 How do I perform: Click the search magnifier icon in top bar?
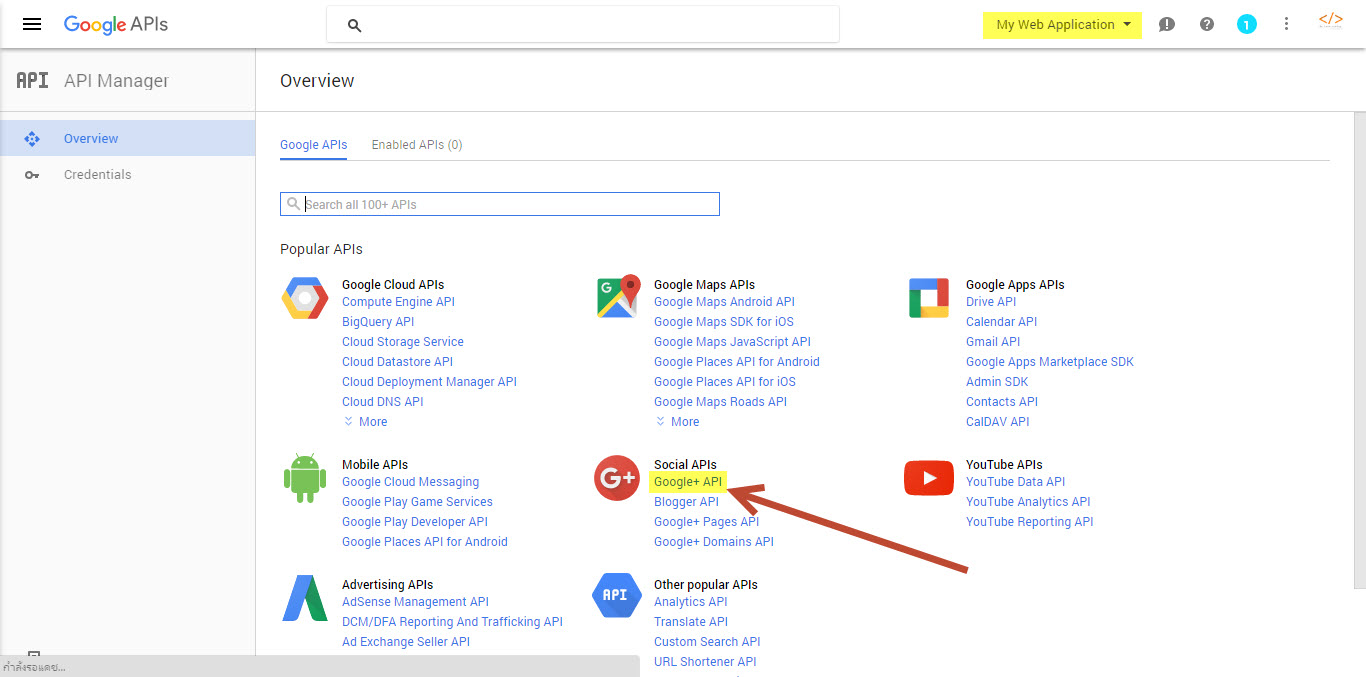tap(354, 25)
